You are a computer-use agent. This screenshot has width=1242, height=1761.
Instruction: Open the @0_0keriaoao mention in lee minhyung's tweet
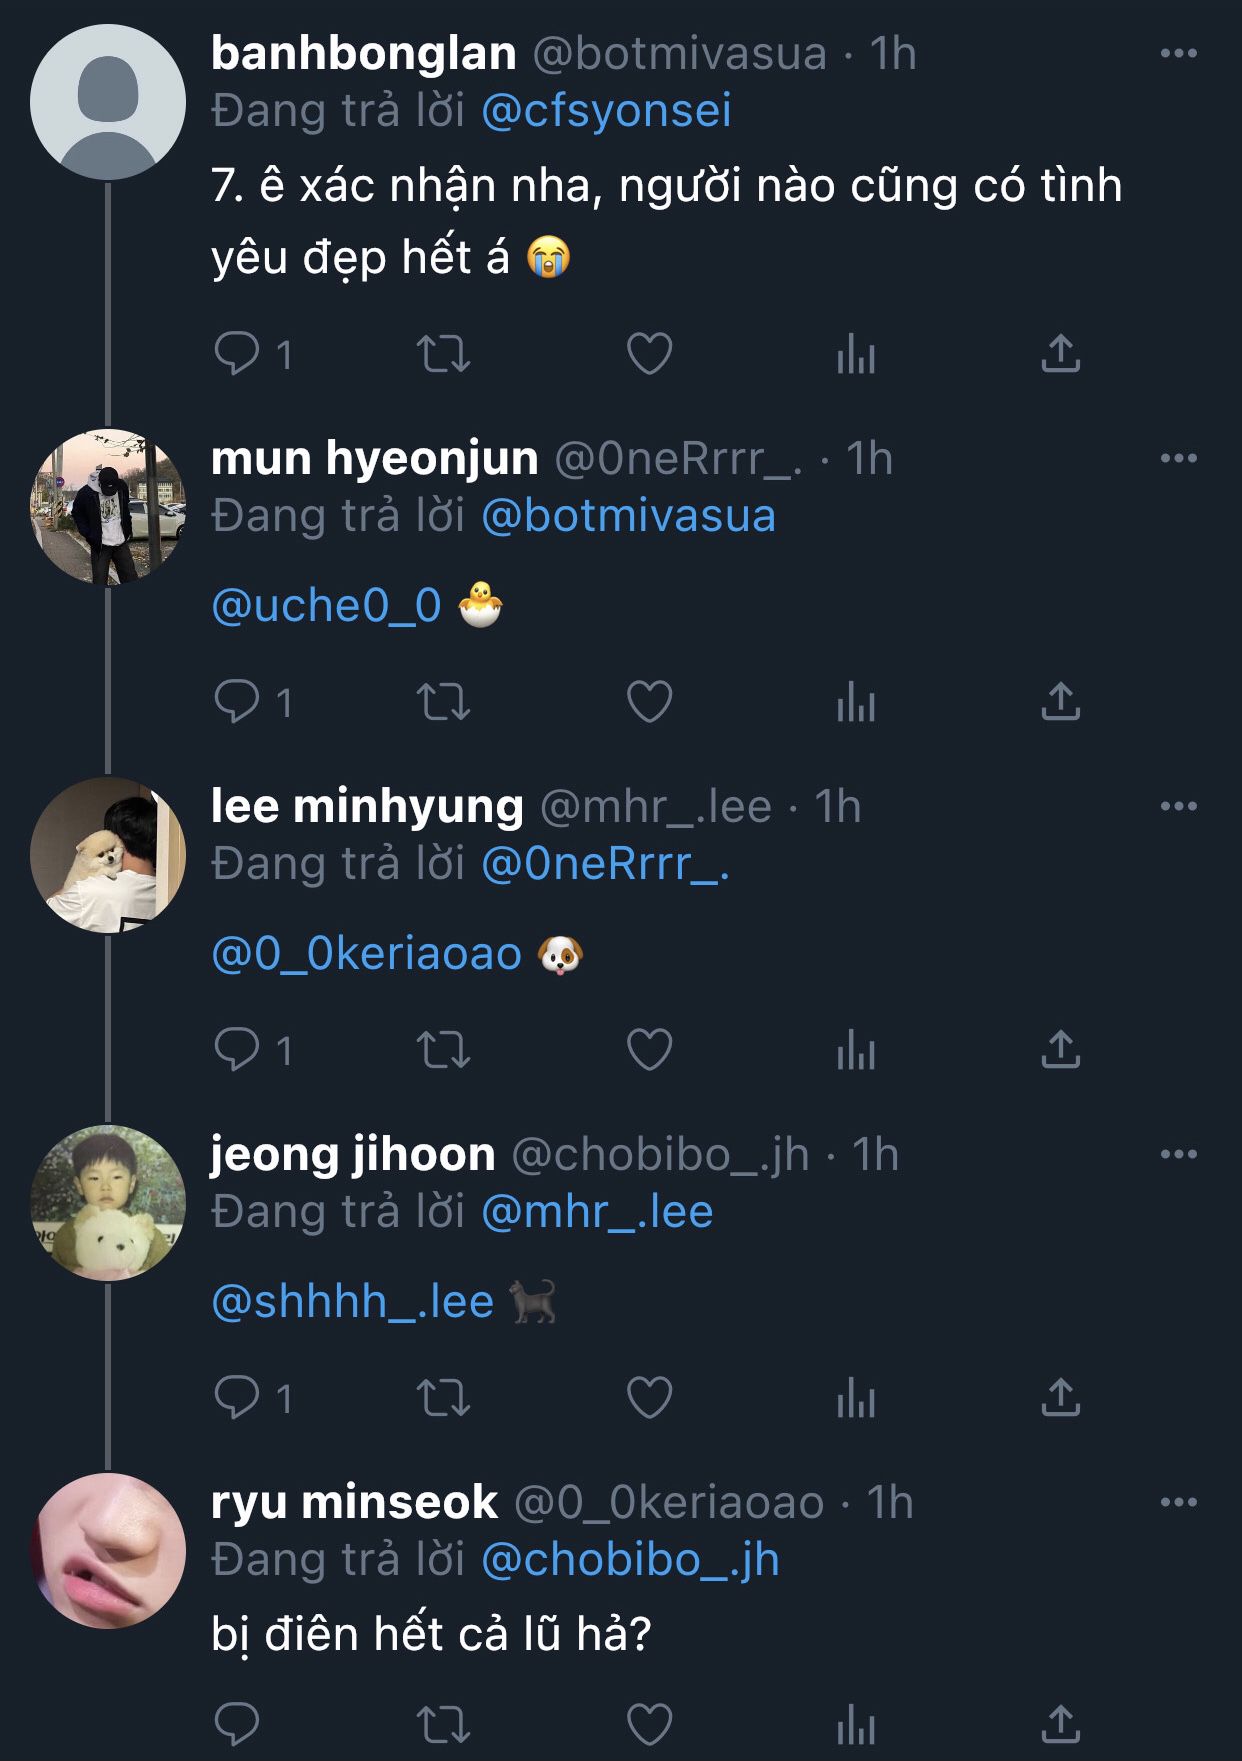coord(366,954)
